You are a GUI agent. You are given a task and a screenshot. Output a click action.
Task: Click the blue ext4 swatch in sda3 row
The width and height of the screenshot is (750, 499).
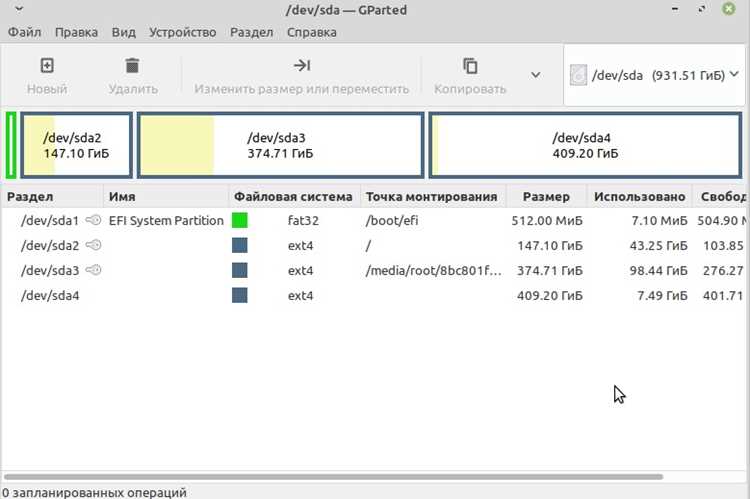click(240, 270)
